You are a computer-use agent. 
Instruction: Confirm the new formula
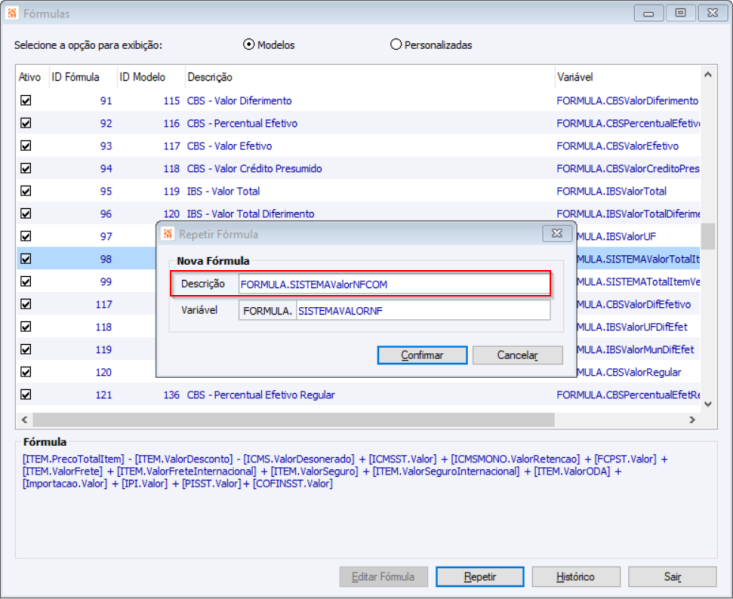point(422,355)
